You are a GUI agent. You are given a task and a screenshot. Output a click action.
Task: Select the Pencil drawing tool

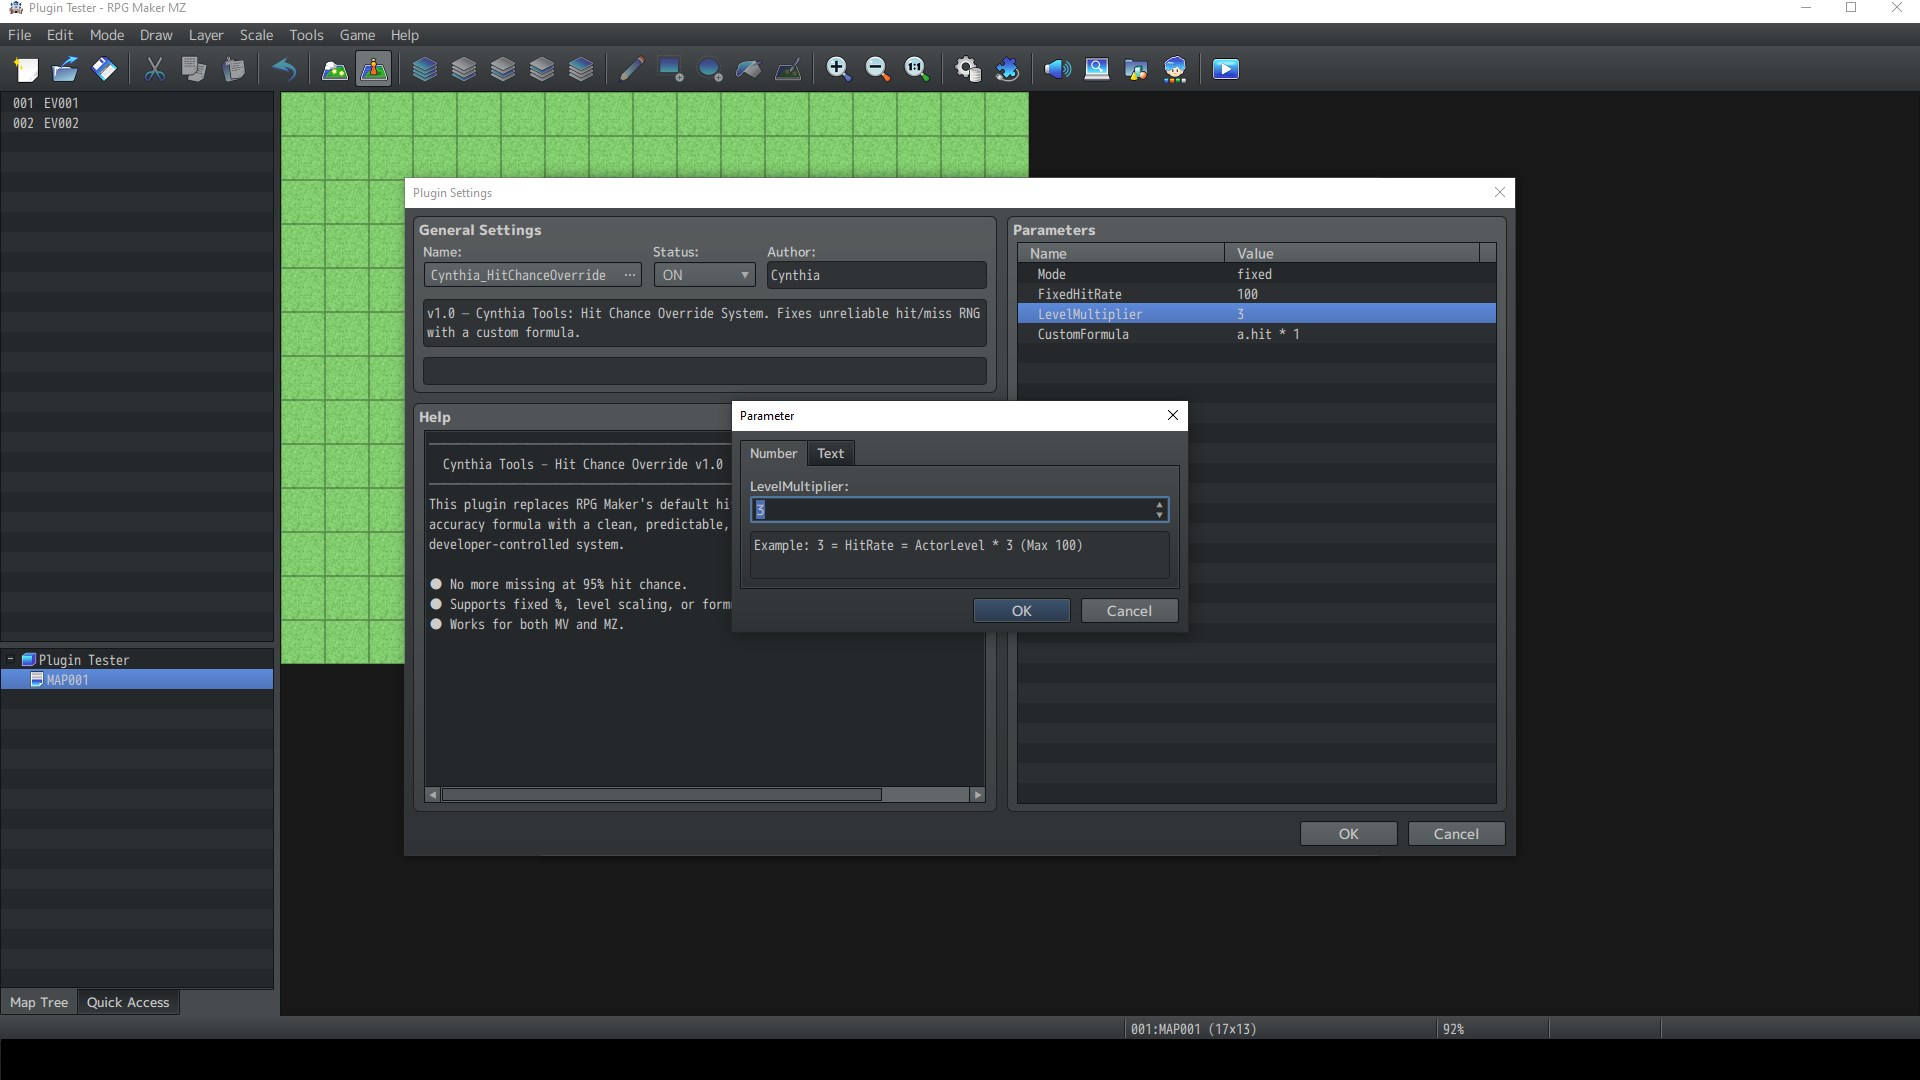click(631, 69)
